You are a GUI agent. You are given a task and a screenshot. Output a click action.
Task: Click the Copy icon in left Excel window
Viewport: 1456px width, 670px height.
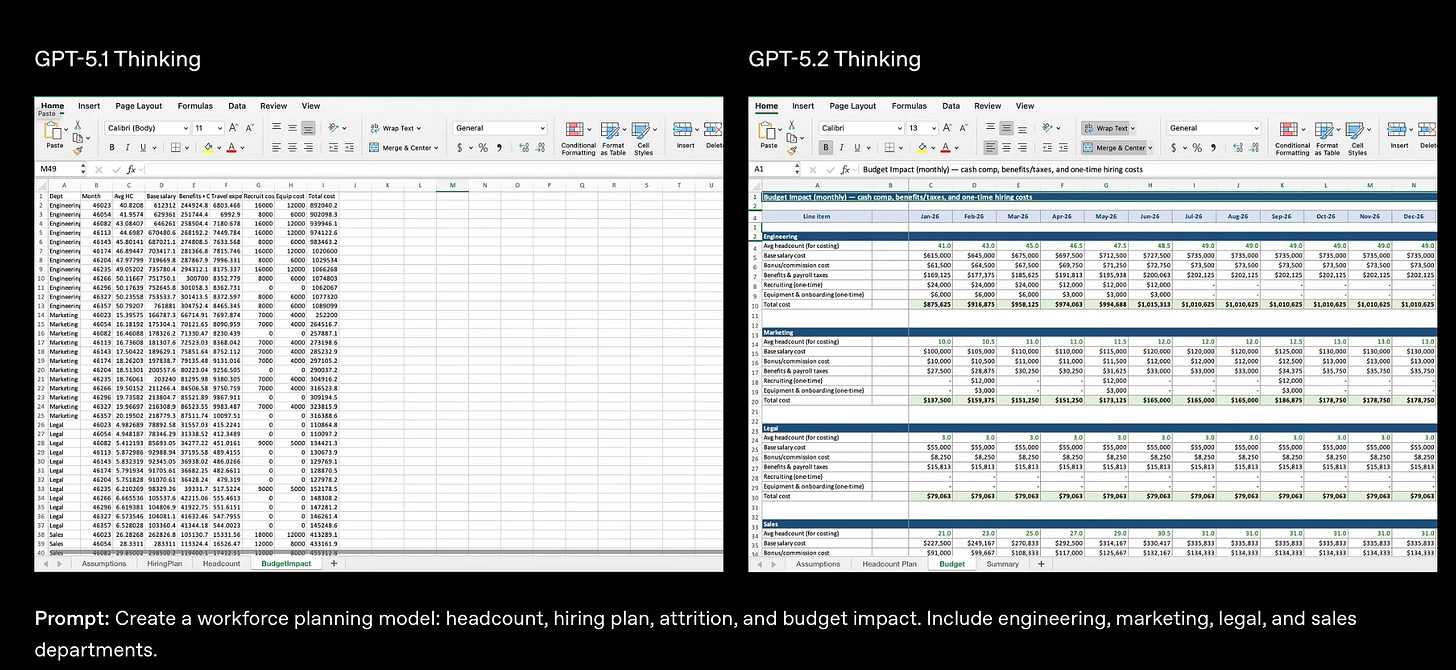77,138
